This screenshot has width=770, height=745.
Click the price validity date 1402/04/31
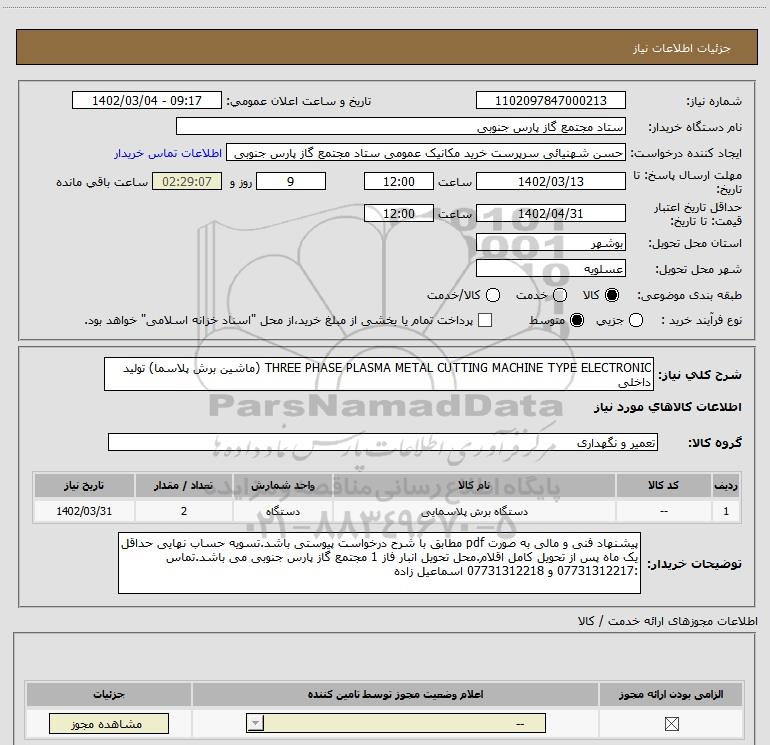click(550, 213)
